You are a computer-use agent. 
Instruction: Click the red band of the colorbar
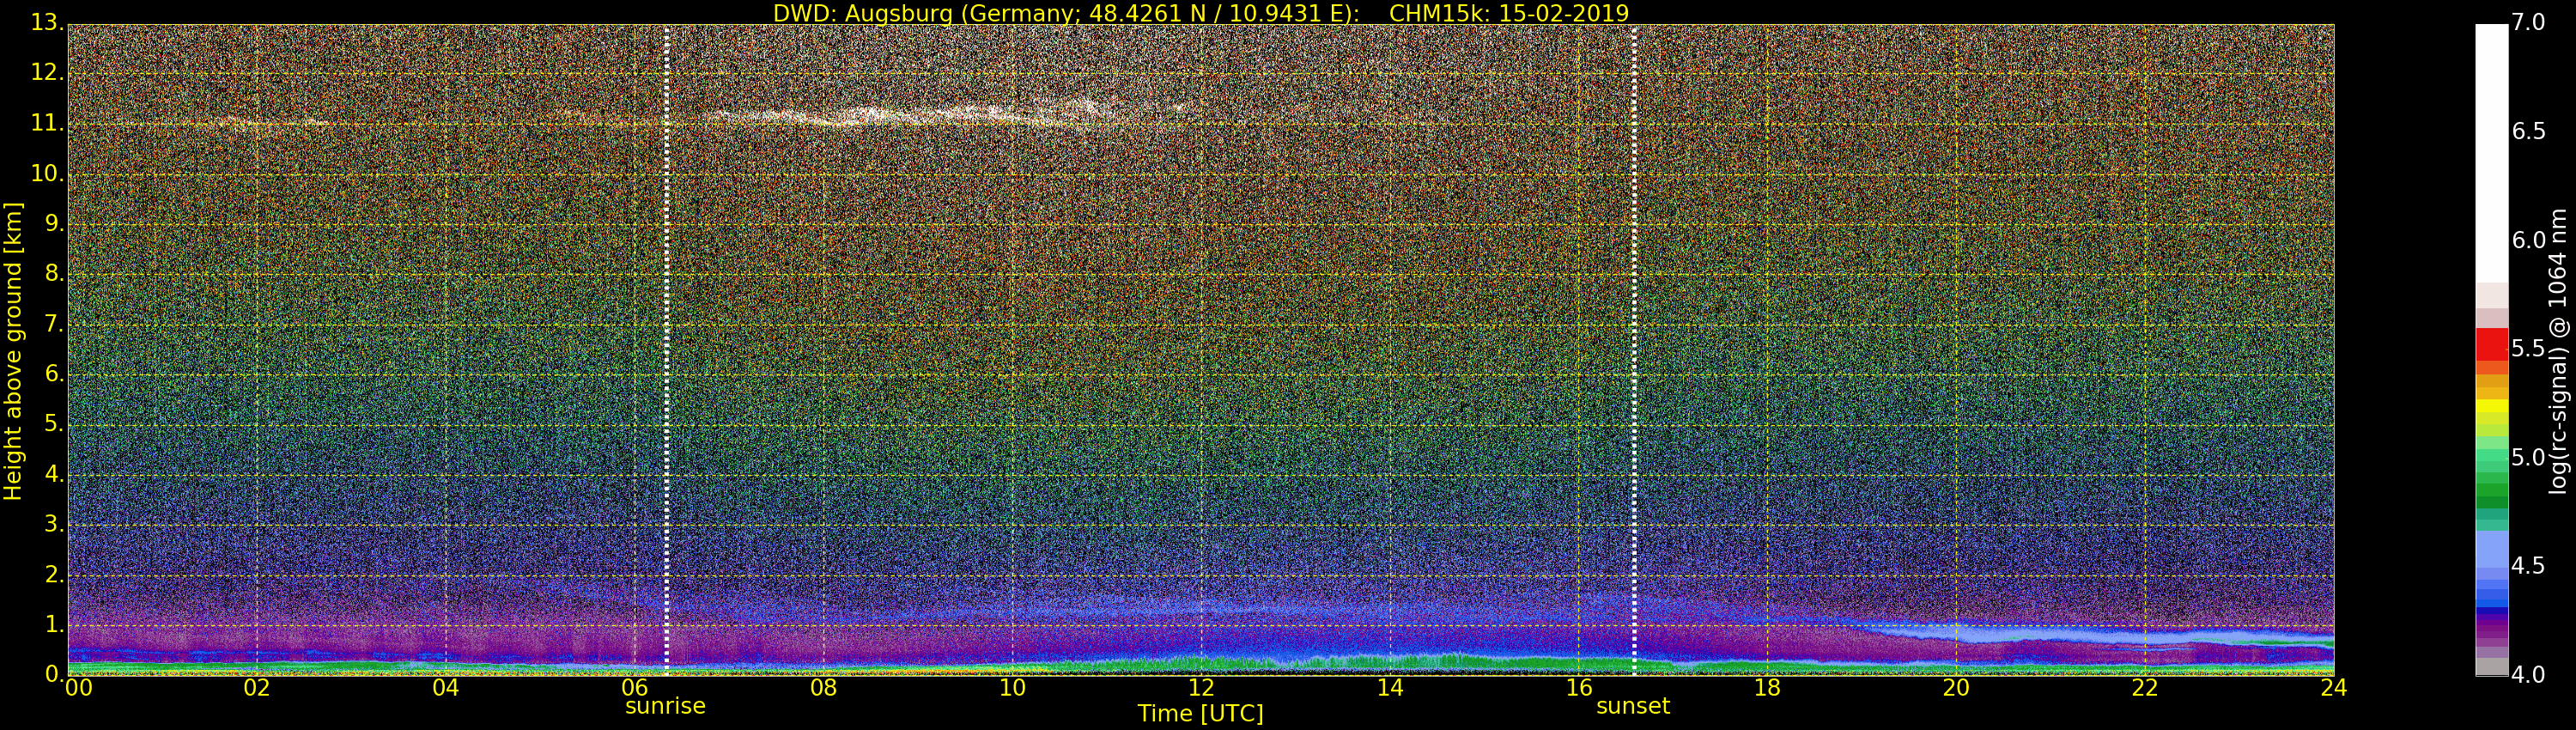pos(2491,344)
